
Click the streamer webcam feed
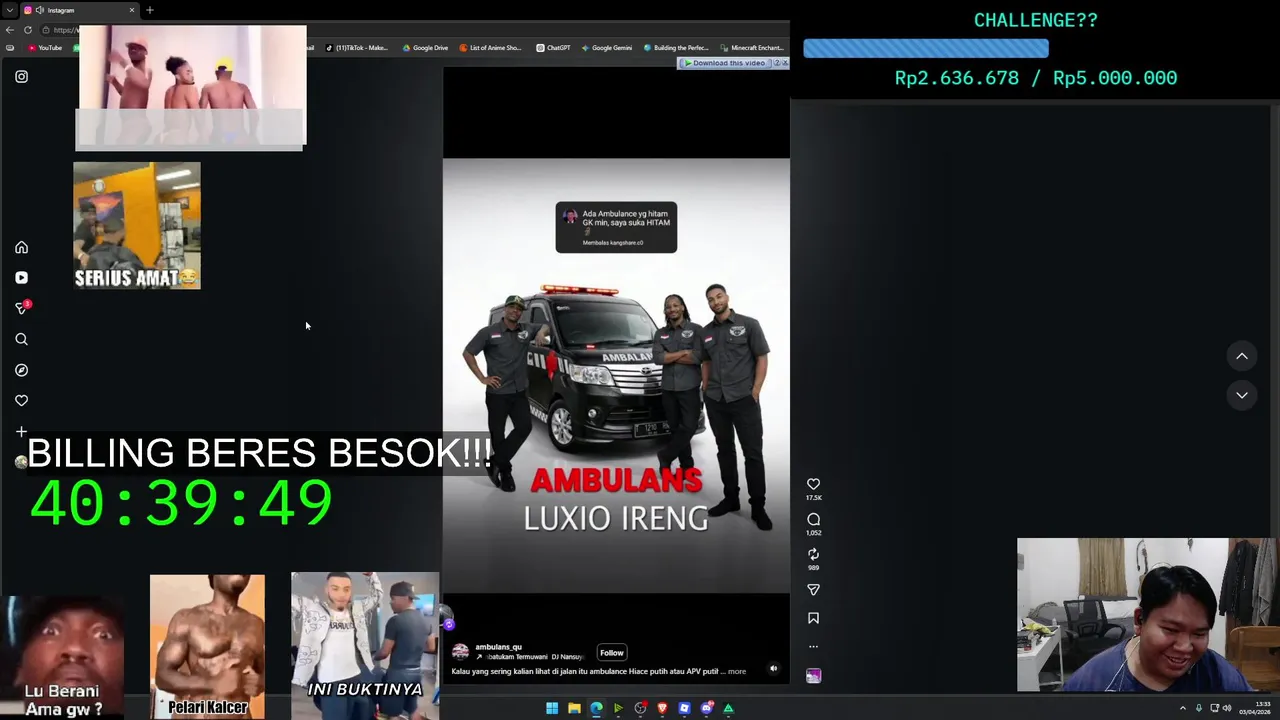[x=1147, y=615]
